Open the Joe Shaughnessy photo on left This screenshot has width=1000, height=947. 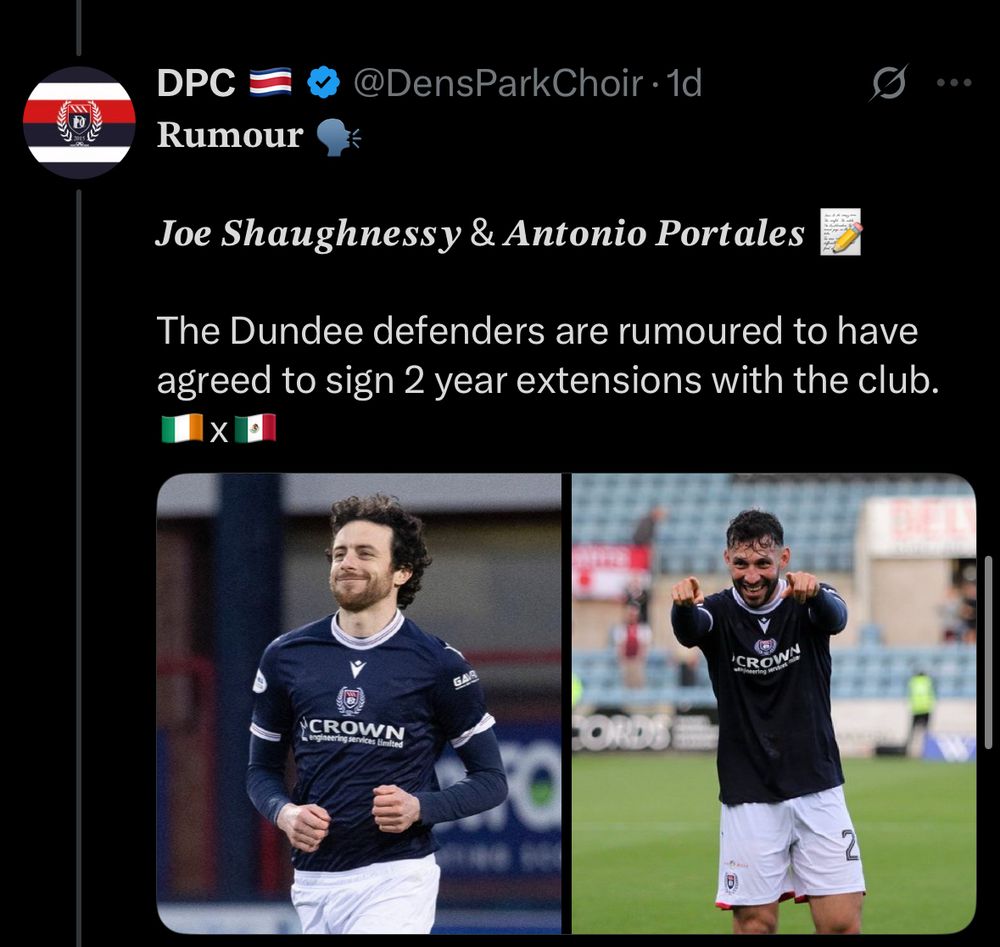click(x=358, y=703)
